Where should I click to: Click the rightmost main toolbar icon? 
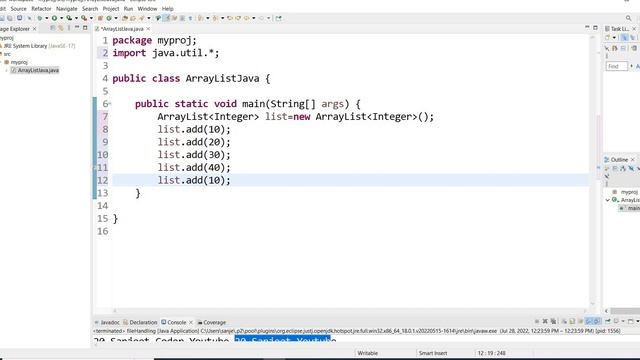pos(278,18)
